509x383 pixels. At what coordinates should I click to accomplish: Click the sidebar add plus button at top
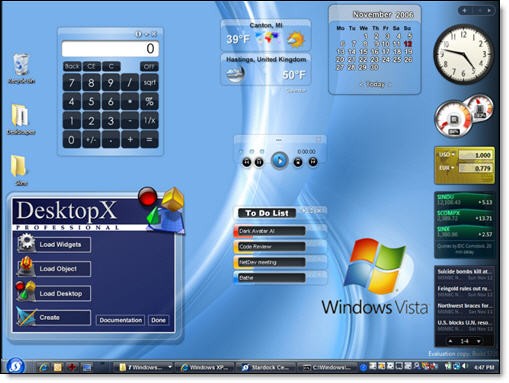click(464, 11)
